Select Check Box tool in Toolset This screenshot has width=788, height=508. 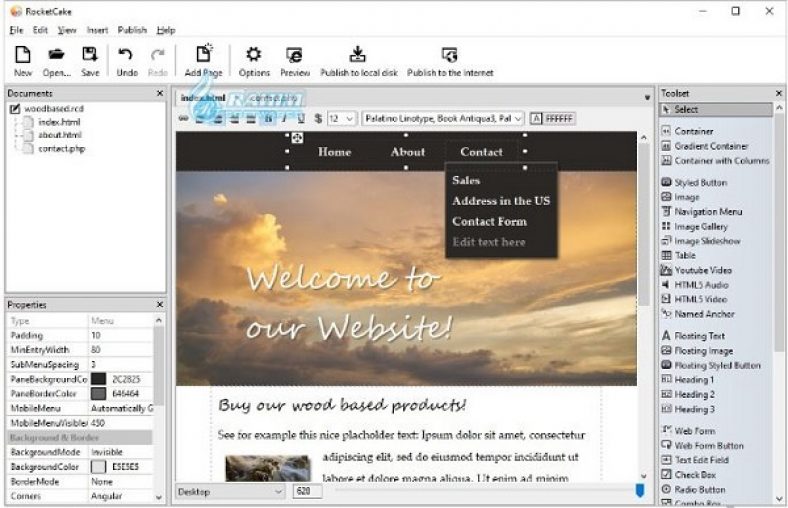pos(688,474)
